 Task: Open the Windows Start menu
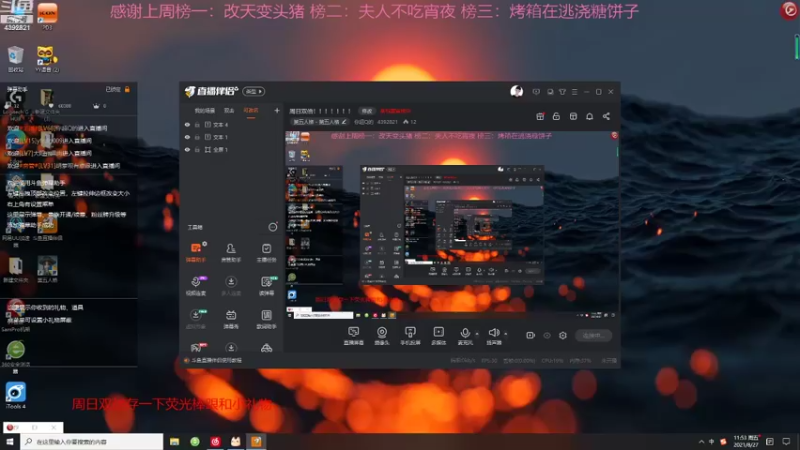point(10,441)
